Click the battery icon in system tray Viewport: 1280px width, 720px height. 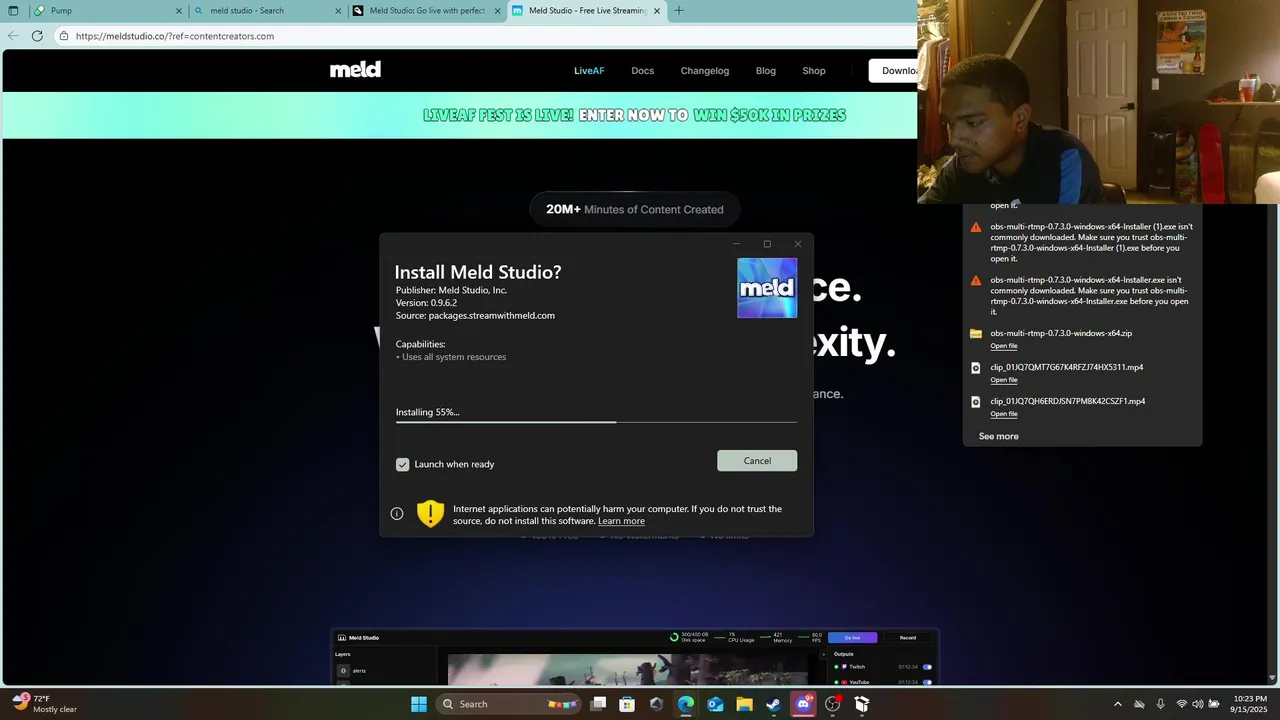click(x=1213, y=704)
